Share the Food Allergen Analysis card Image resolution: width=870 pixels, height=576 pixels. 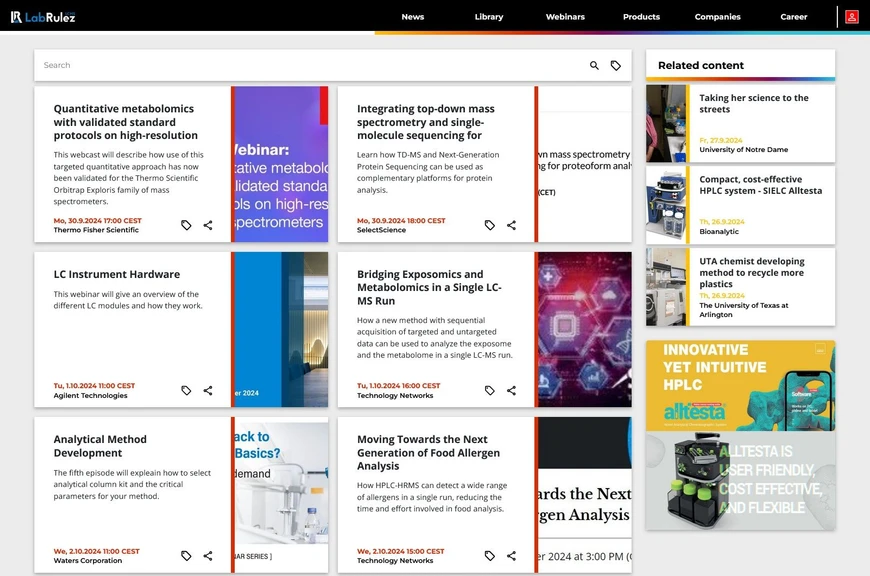tap(512, 555)
